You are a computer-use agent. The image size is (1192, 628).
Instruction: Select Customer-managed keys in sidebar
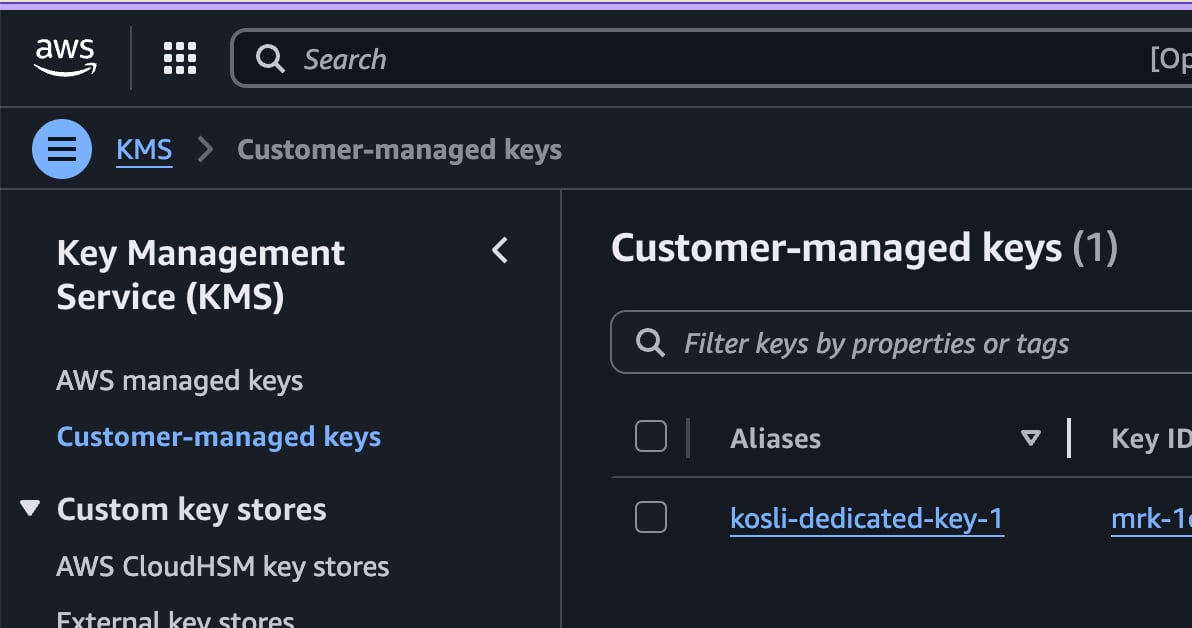[219, 437]
